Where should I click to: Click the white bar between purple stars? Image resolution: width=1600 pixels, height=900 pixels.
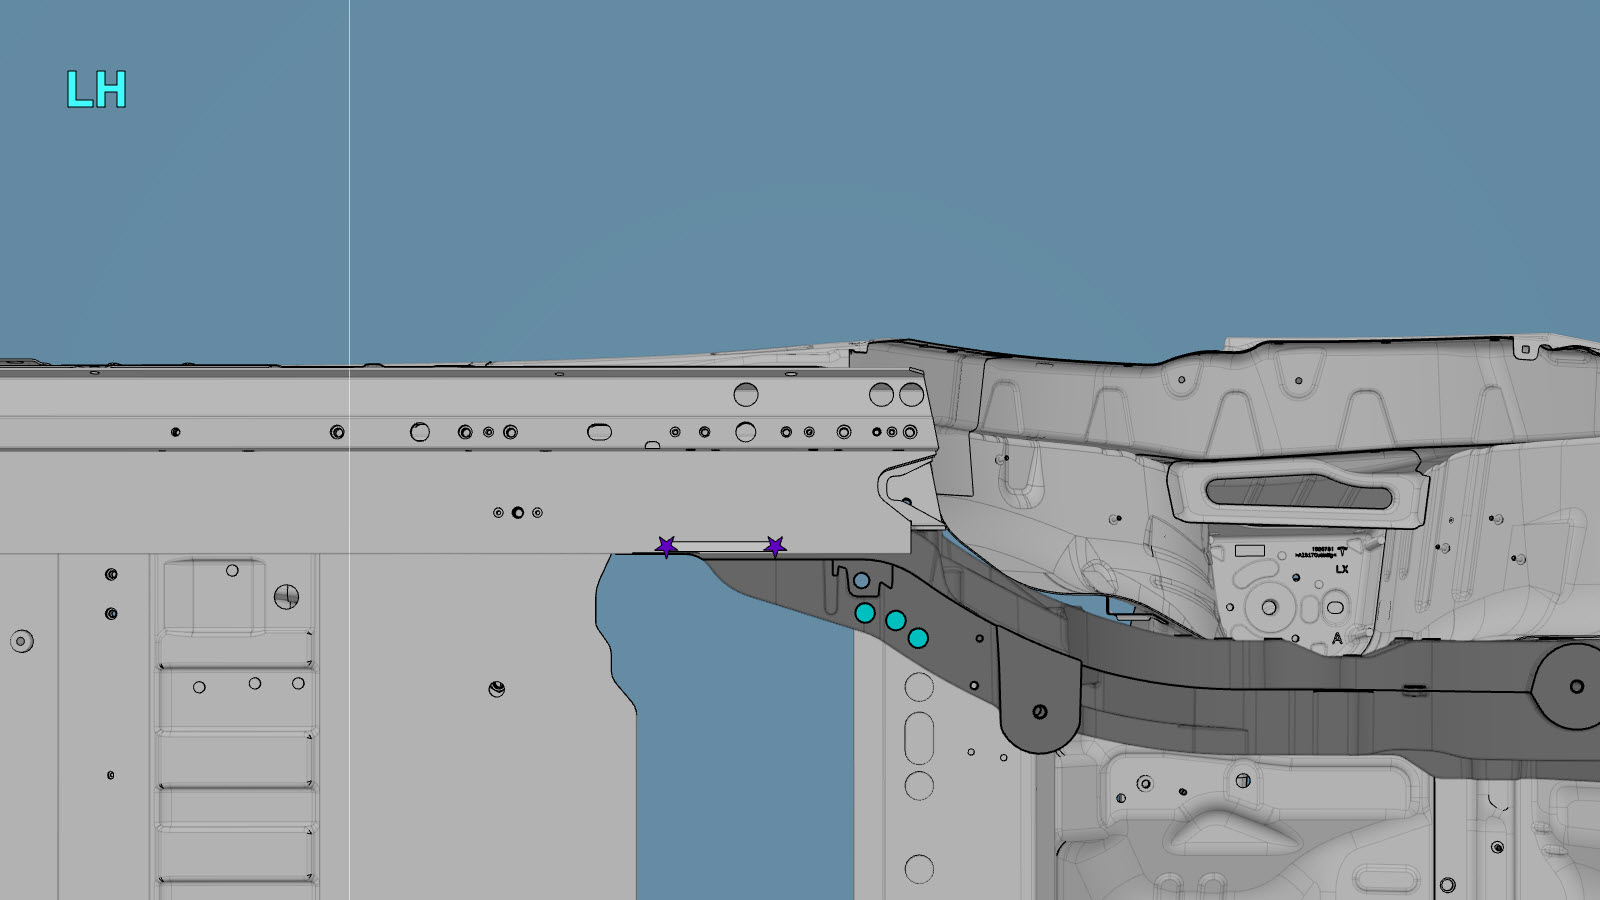pos(720,546)
